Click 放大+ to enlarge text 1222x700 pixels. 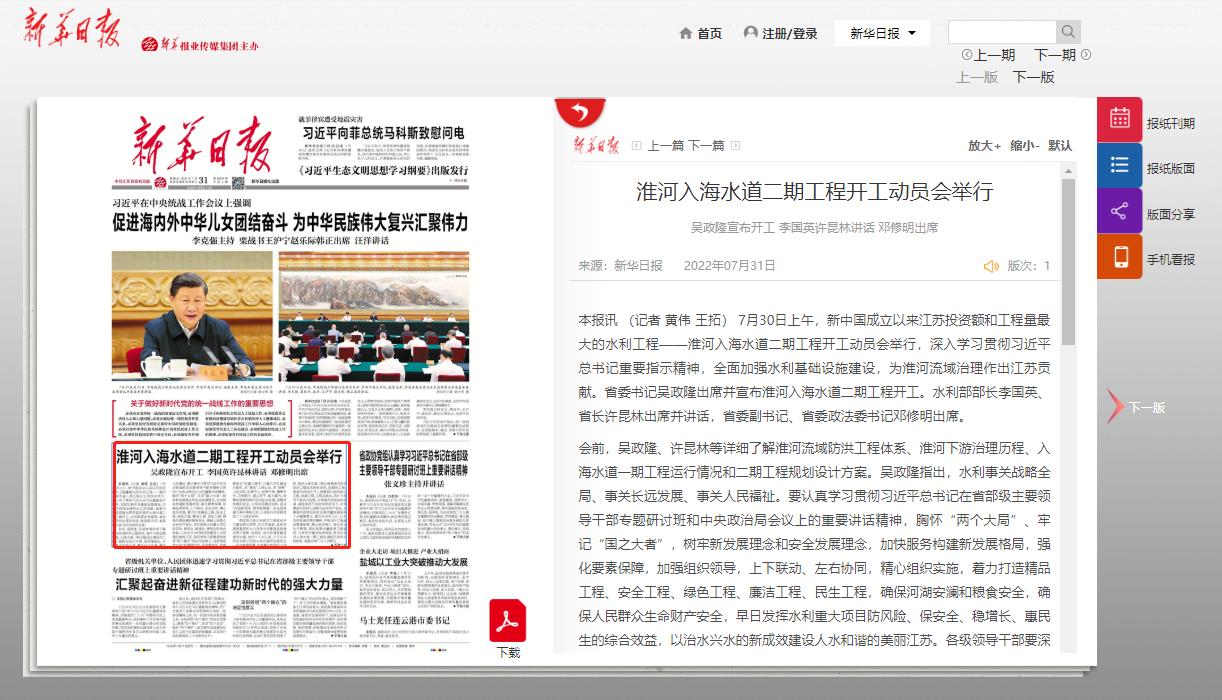tap(984, 145)
